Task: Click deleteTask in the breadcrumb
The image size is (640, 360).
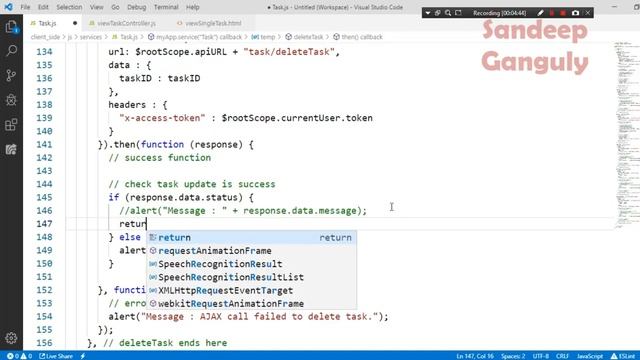Action: pos(304,37)
